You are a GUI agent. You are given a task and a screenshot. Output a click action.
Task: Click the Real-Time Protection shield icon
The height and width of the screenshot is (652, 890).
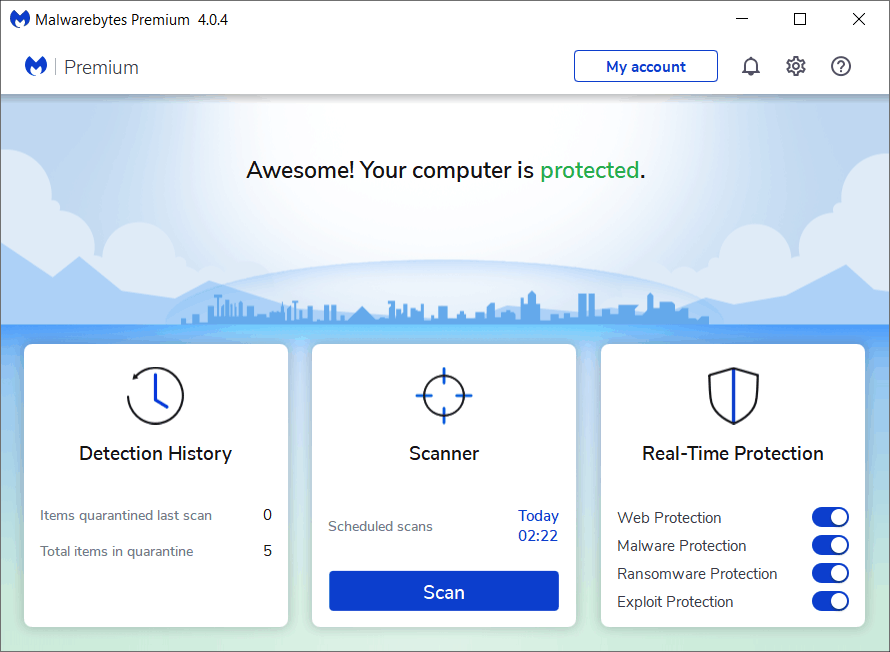click(x=733, y=396)
